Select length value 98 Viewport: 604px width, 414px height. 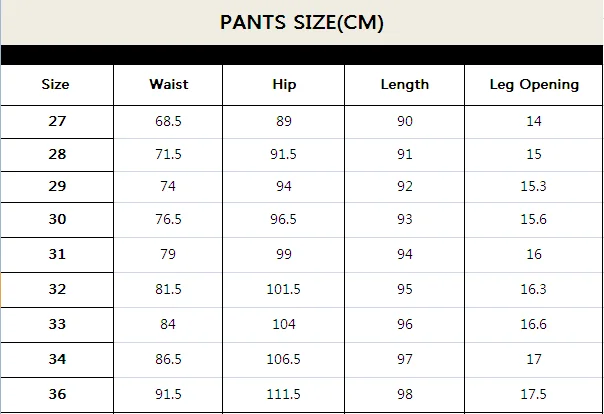point(405,394)
